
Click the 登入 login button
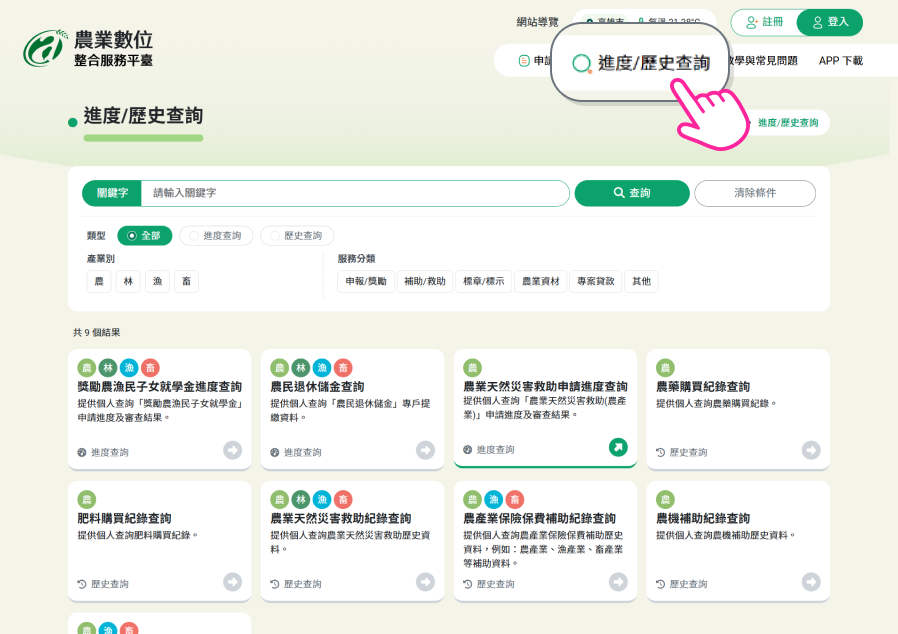pos(830,22)
